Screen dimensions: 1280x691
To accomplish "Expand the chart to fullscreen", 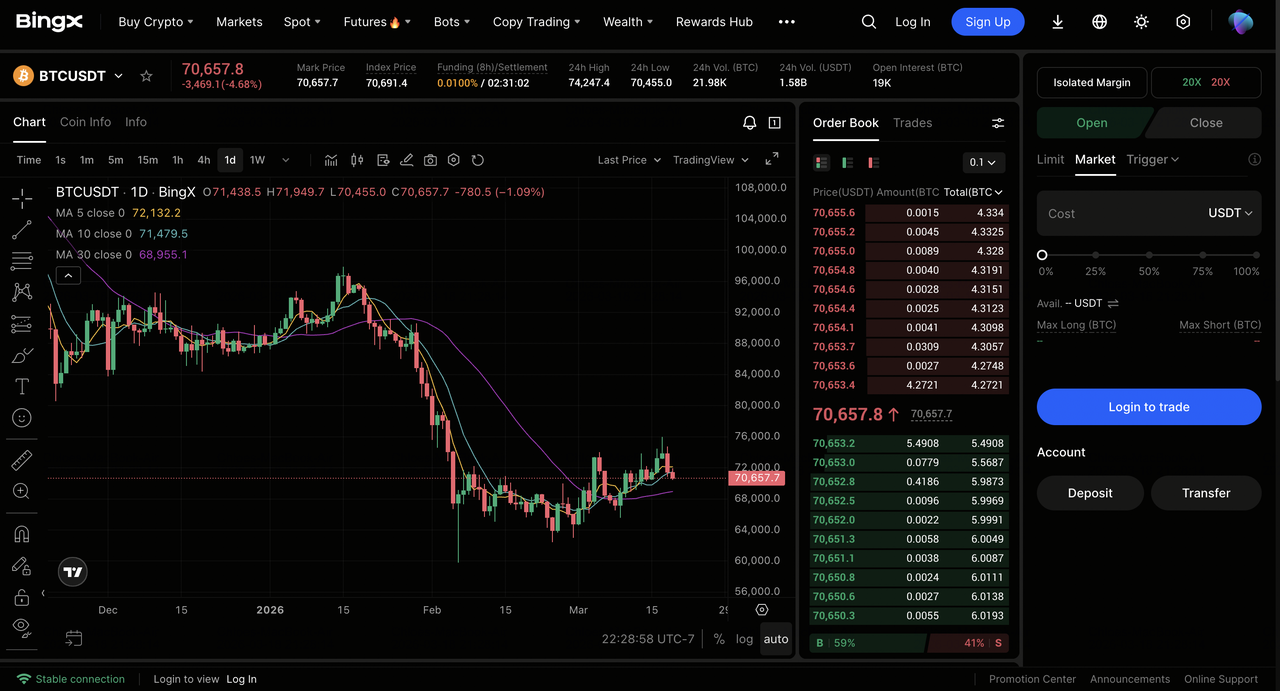I will [x=772, y=160].
